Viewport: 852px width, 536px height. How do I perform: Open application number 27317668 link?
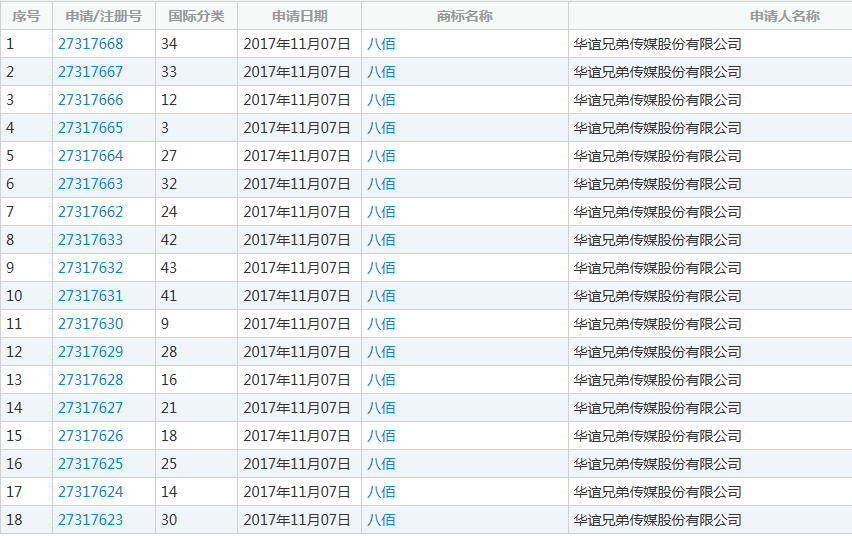tap(90, 44)
